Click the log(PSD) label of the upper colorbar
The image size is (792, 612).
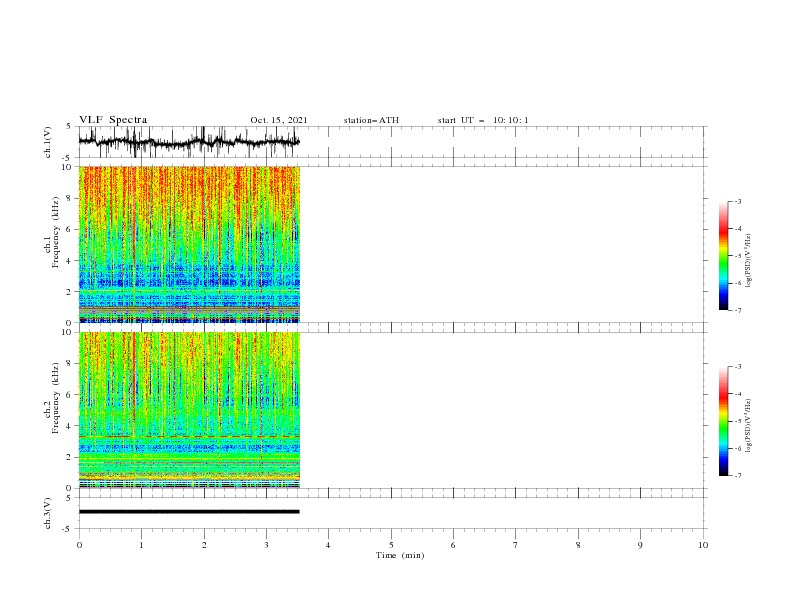(749, 261)
